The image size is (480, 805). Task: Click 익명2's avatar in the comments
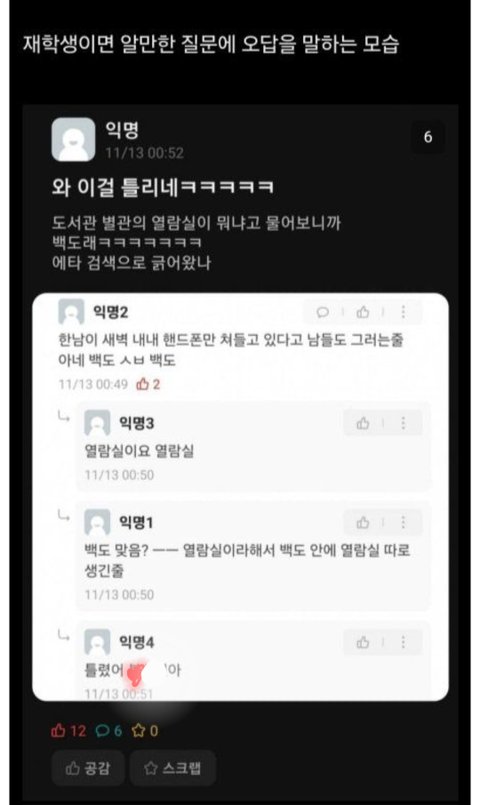coord(71,312)
